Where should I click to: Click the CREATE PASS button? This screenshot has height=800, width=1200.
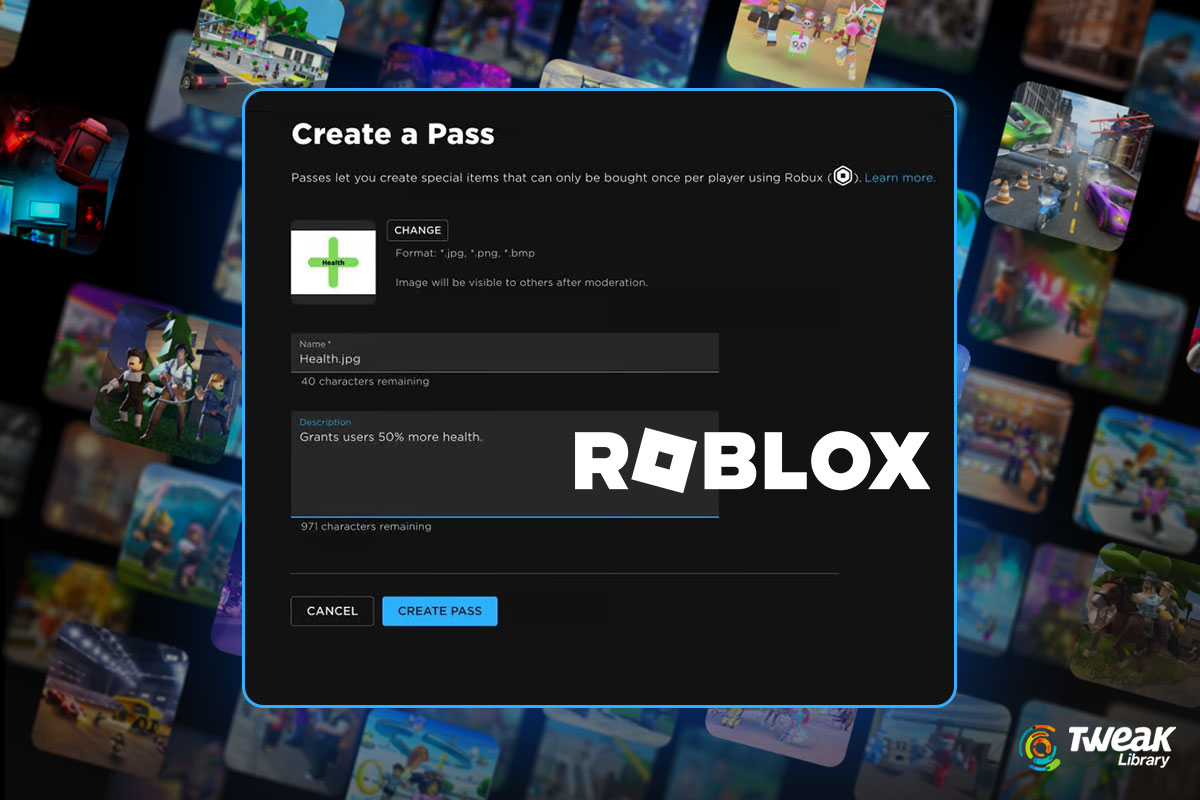439,611
